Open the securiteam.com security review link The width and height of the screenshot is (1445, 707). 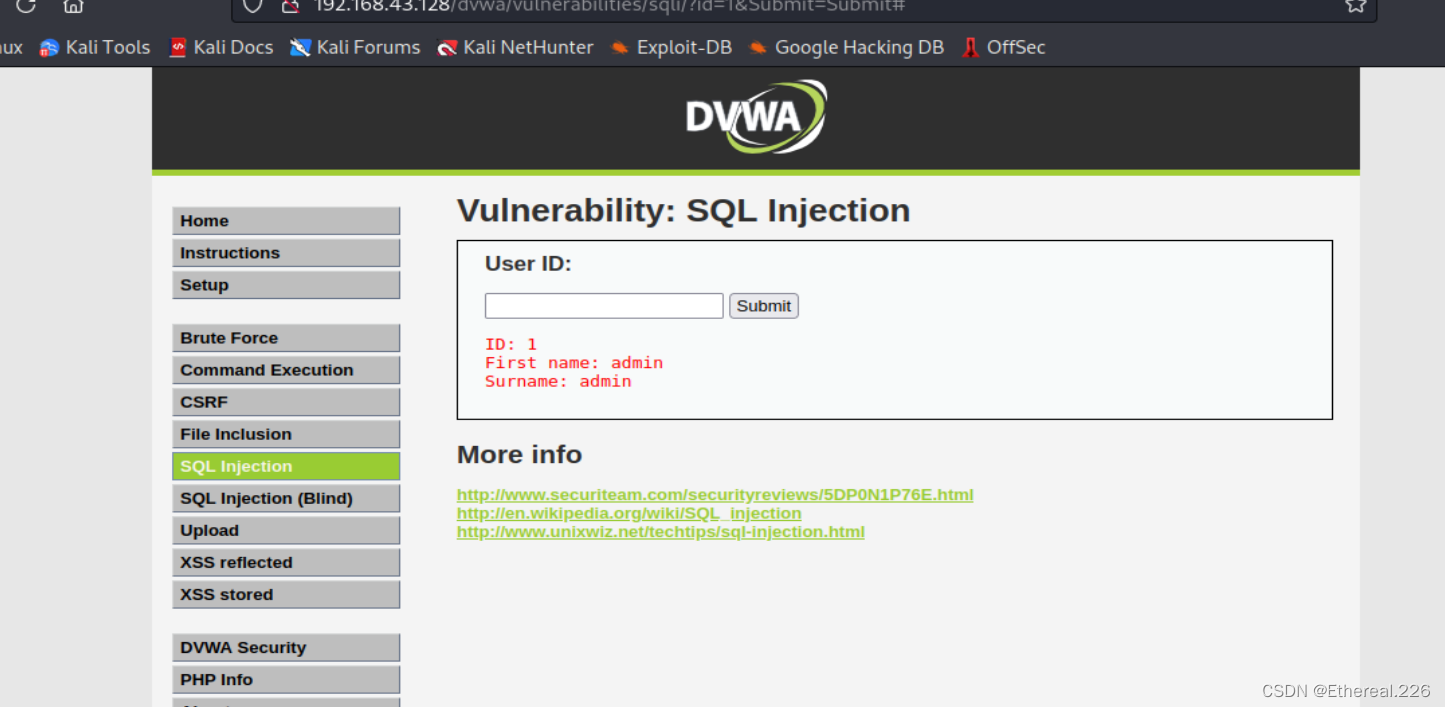(715, 495)
